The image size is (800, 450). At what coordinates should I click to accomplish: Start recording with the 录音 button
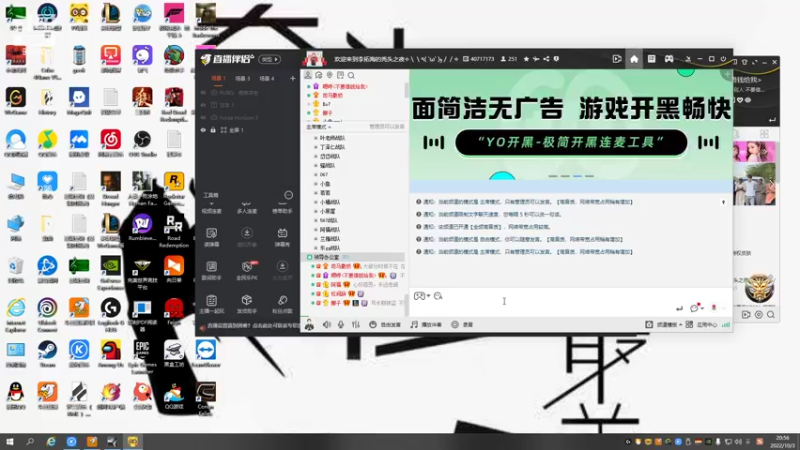click(x=462, y=324)
